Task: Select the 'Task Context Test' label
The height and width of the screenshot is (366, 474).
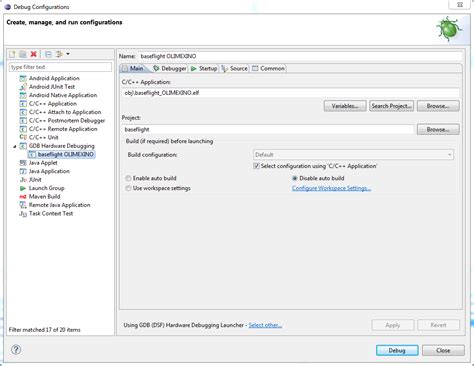Action: [x=51, y=214]
